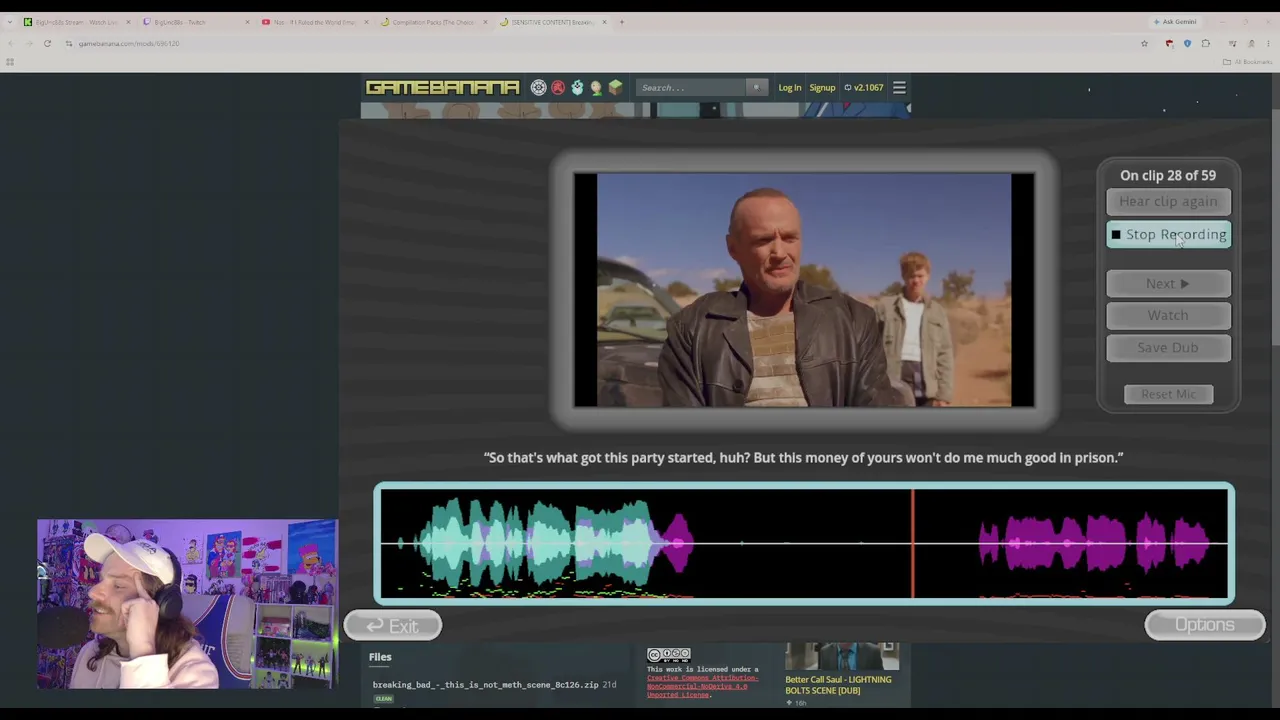
Task: Open the apps grid icon in bookmarks bar
Action: coord(10,62)
